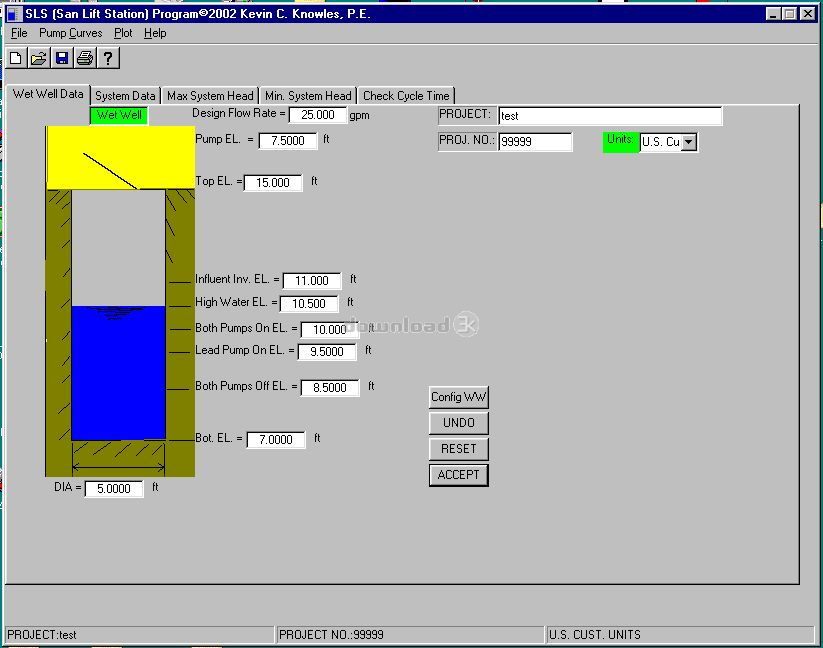Click the gpm unit label
Viewport: 823px width, 648px height.
pos(360,115)
